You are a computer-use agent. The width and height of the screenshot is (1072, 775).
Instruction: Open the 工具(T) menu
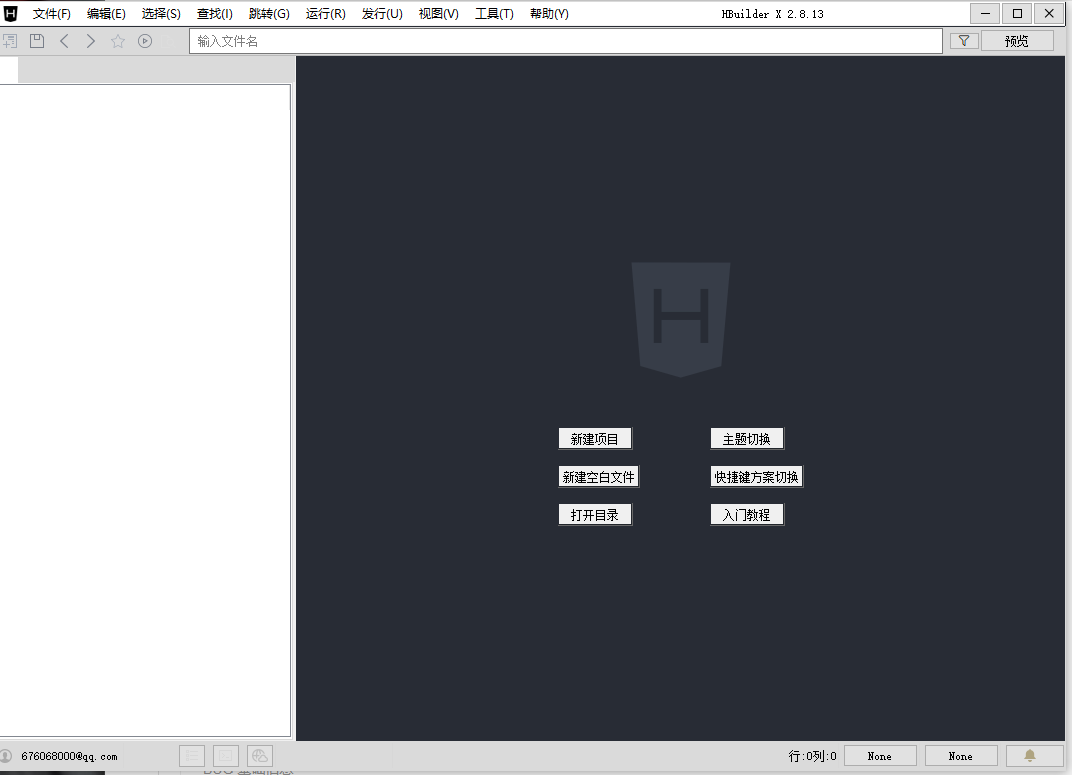point(494,14)
